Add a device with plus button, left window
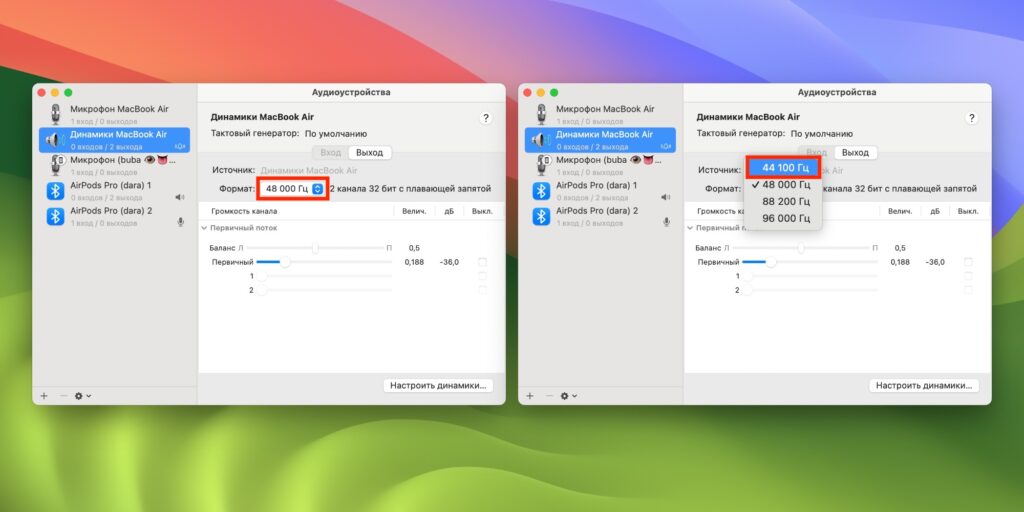The height and width of the screenshot is (512, 1024). (x=44, y=396)
